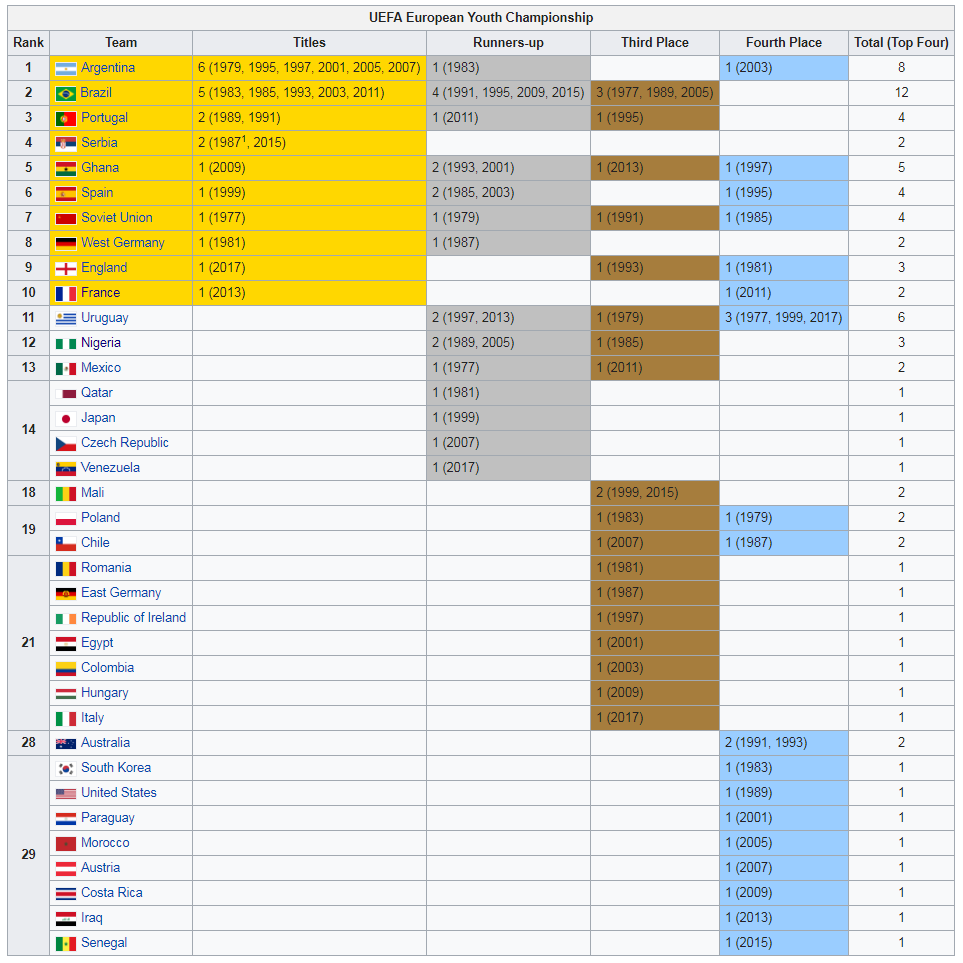Screen dimensions: 963x963
Task: Click the Argentina flag icon
Action: 66,69
